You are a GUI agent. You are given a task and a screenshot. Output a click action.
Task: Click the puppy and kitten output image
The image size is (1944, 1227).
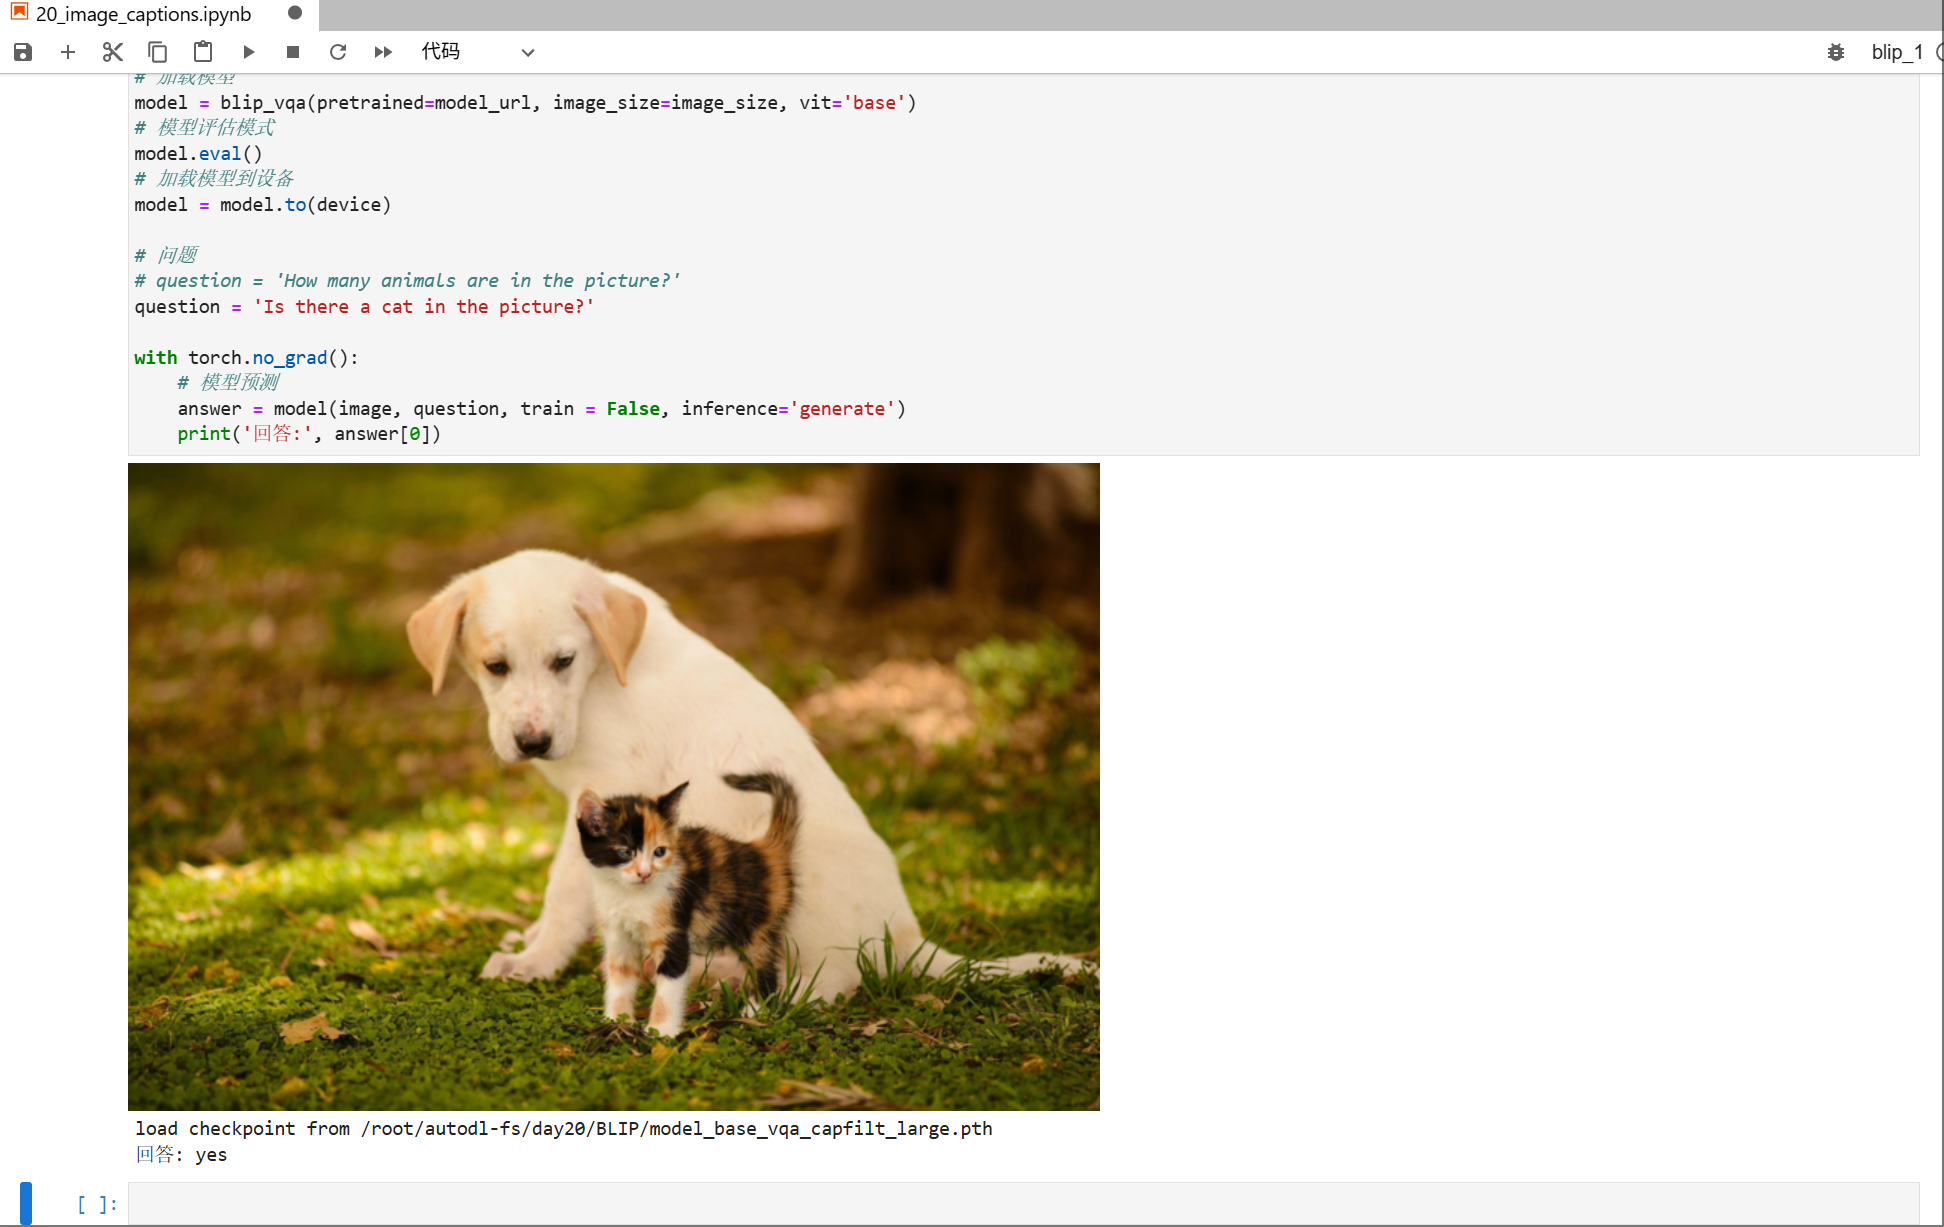click(613, 786)
